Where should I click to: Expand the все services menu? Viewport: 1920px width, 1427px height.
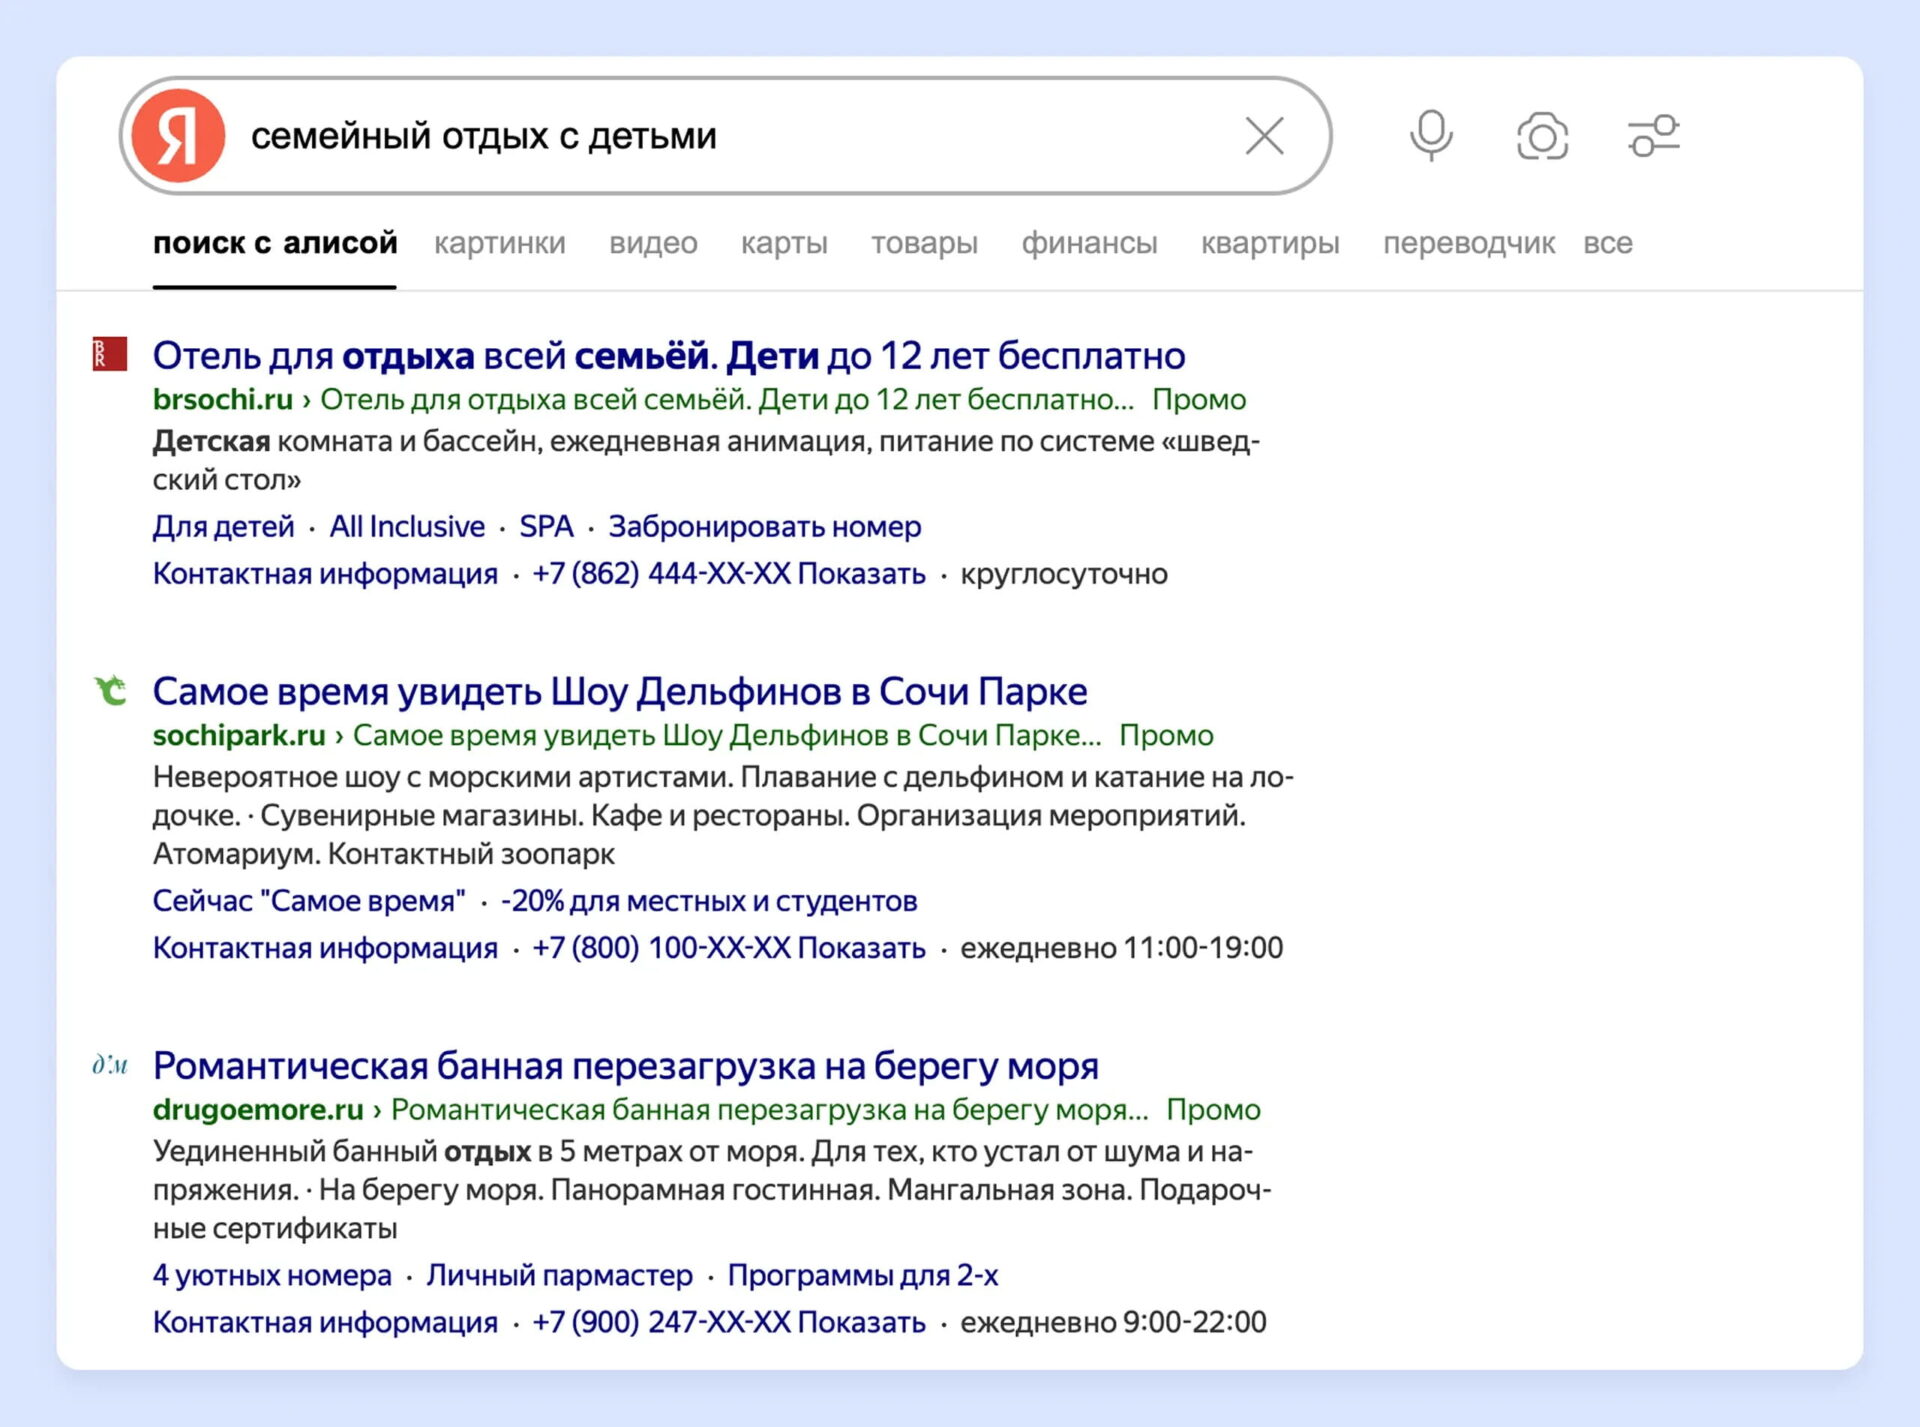(x=1607, y=243)
